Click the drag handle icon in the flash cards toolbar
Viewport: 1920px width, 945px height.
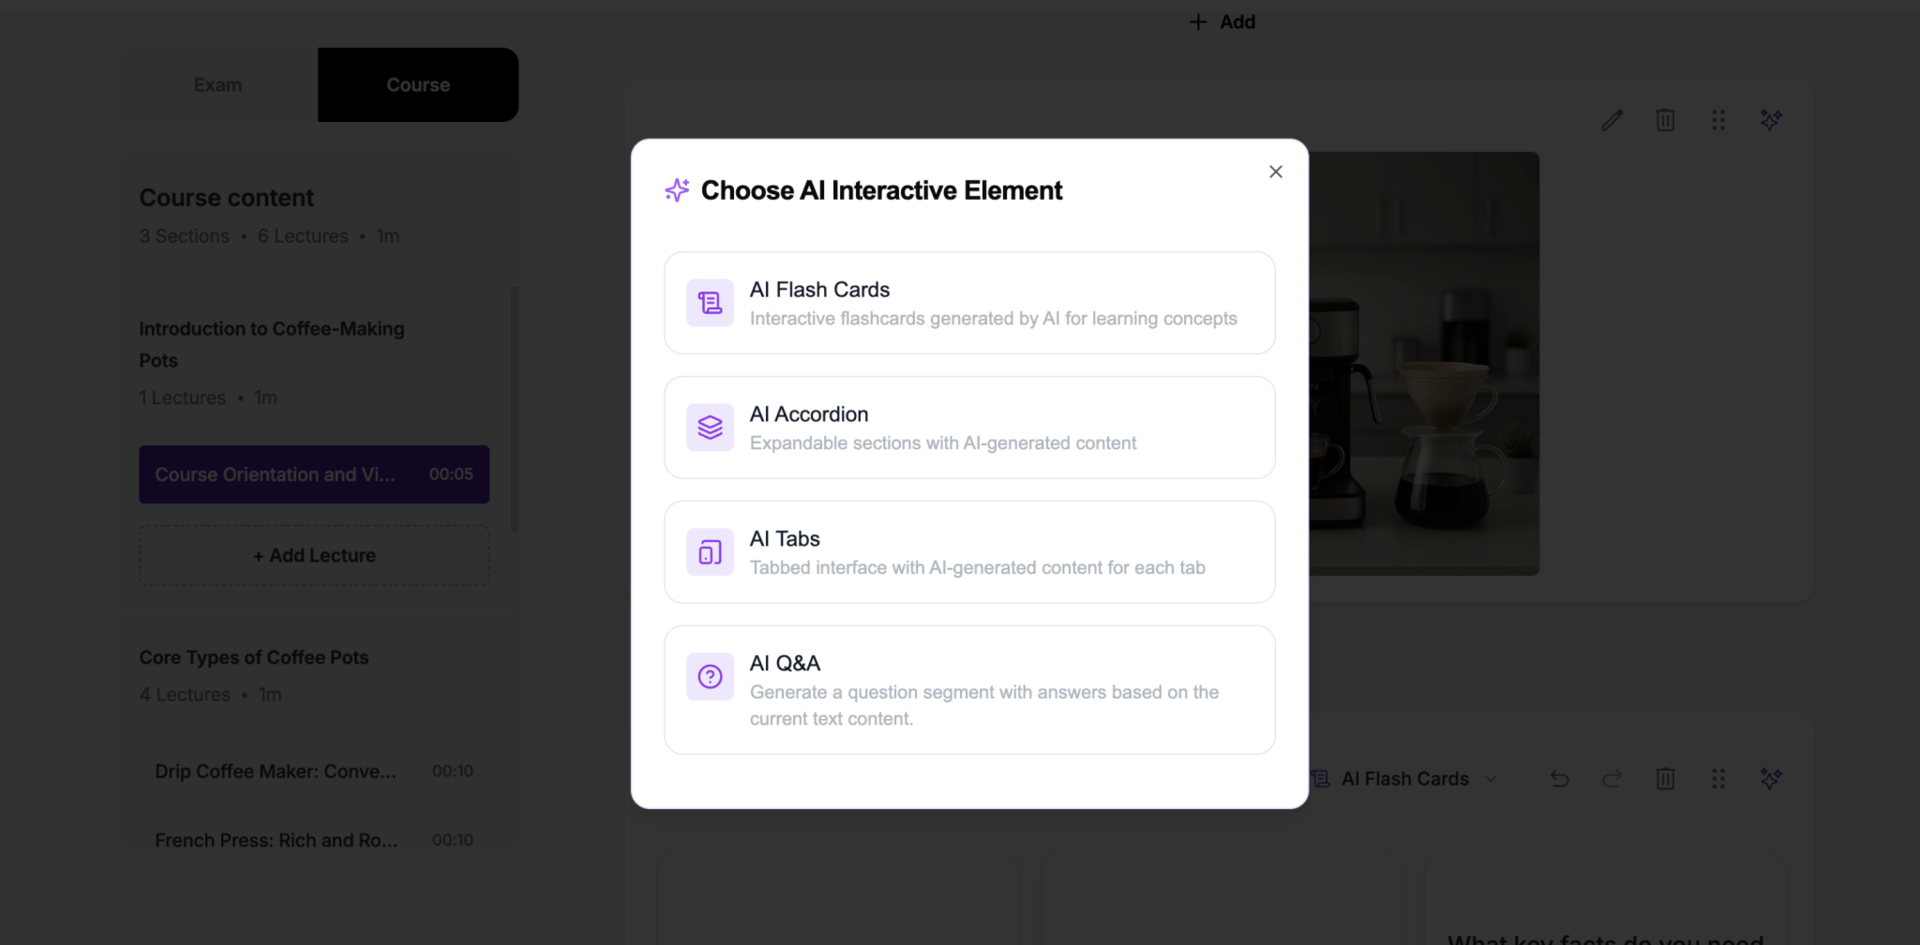click(1718, 778)
